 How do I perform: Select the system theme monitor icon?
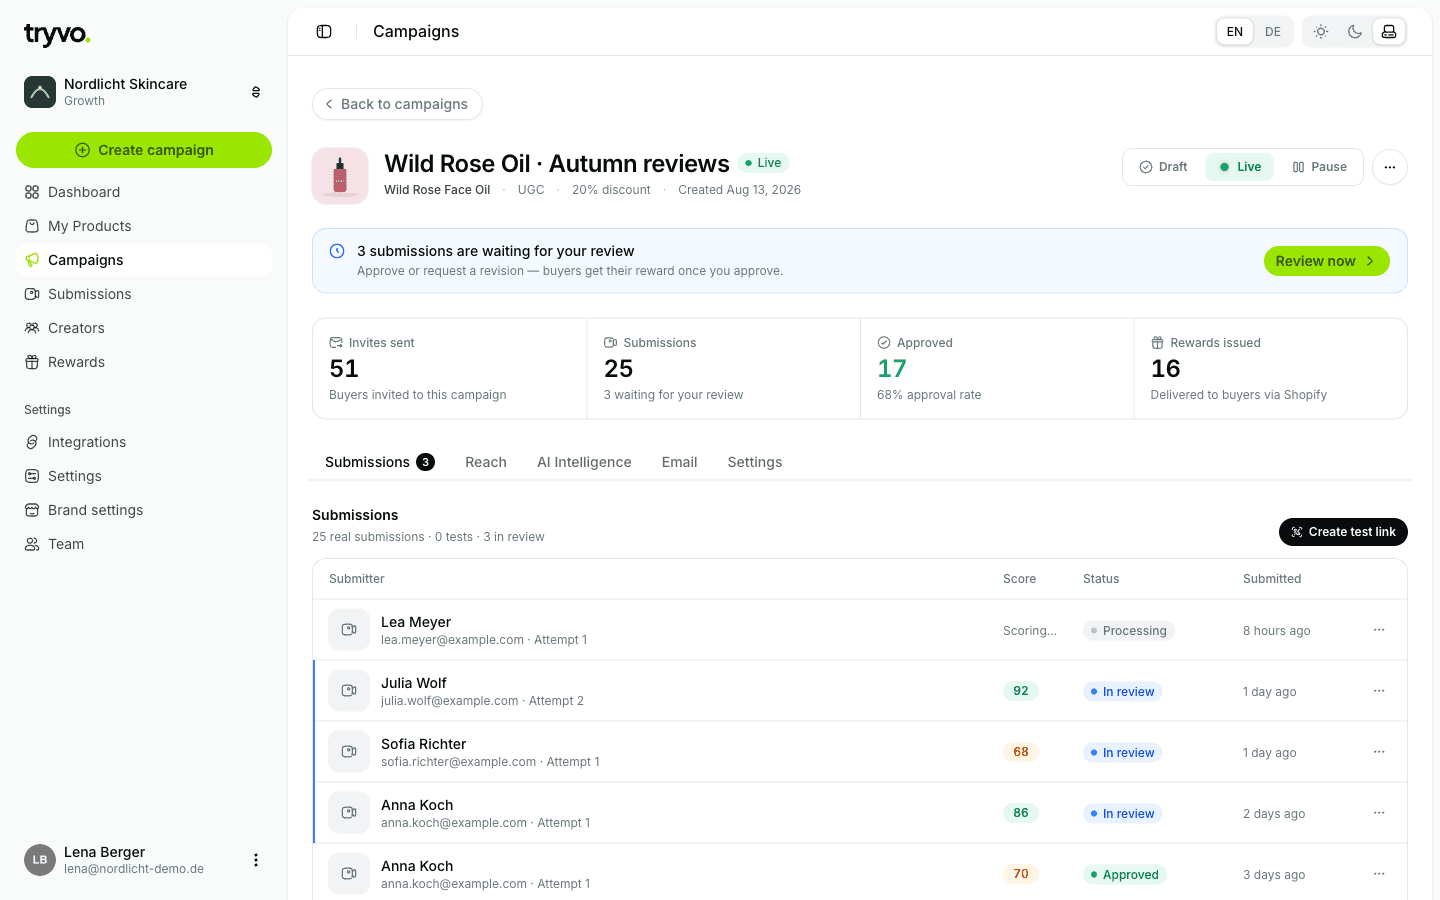tap(1389, 32)
